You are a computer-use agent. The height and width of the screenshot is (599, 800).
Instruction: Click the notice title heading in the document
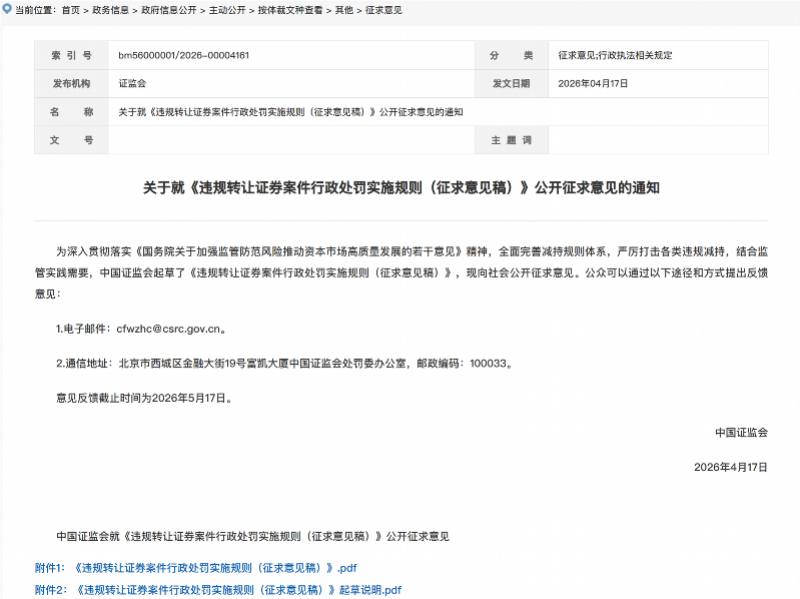click(400, 183)
